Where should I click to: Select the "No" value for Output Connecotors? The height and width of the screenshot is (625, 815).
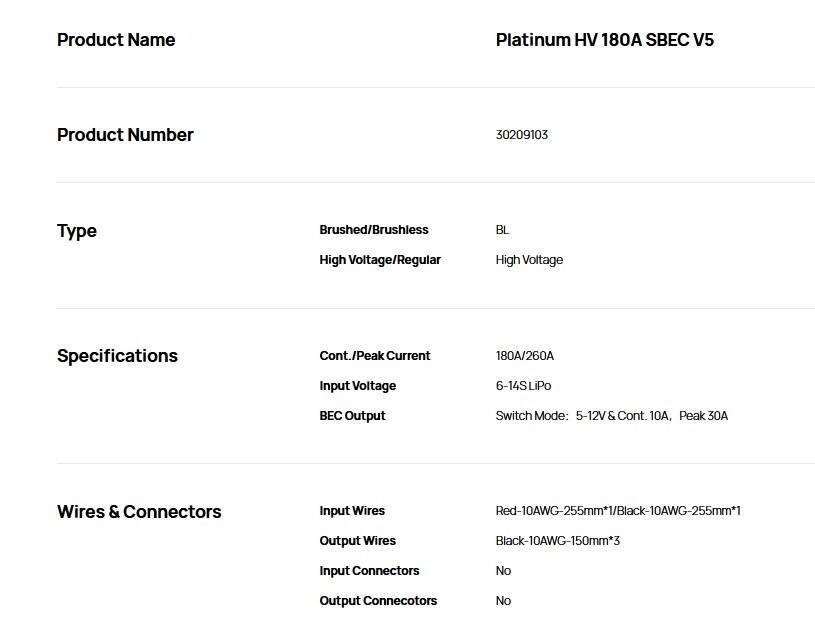pos(503,601)
